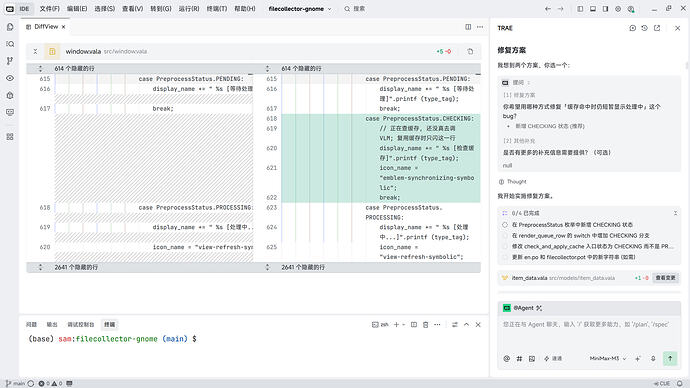Open the MiniMax-M3 model dropdown
Screen dimensions: 690x388
pos(608,359)
